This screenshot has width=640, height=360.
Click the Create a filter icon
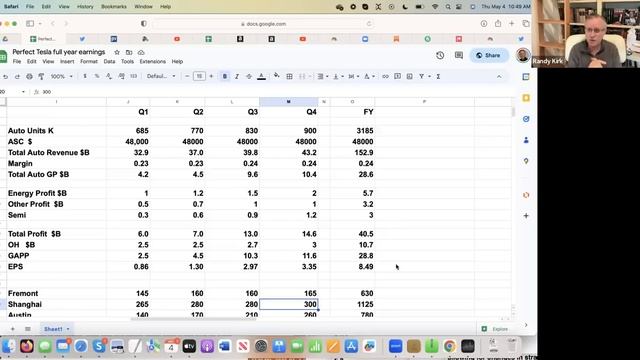coord(422,76)
